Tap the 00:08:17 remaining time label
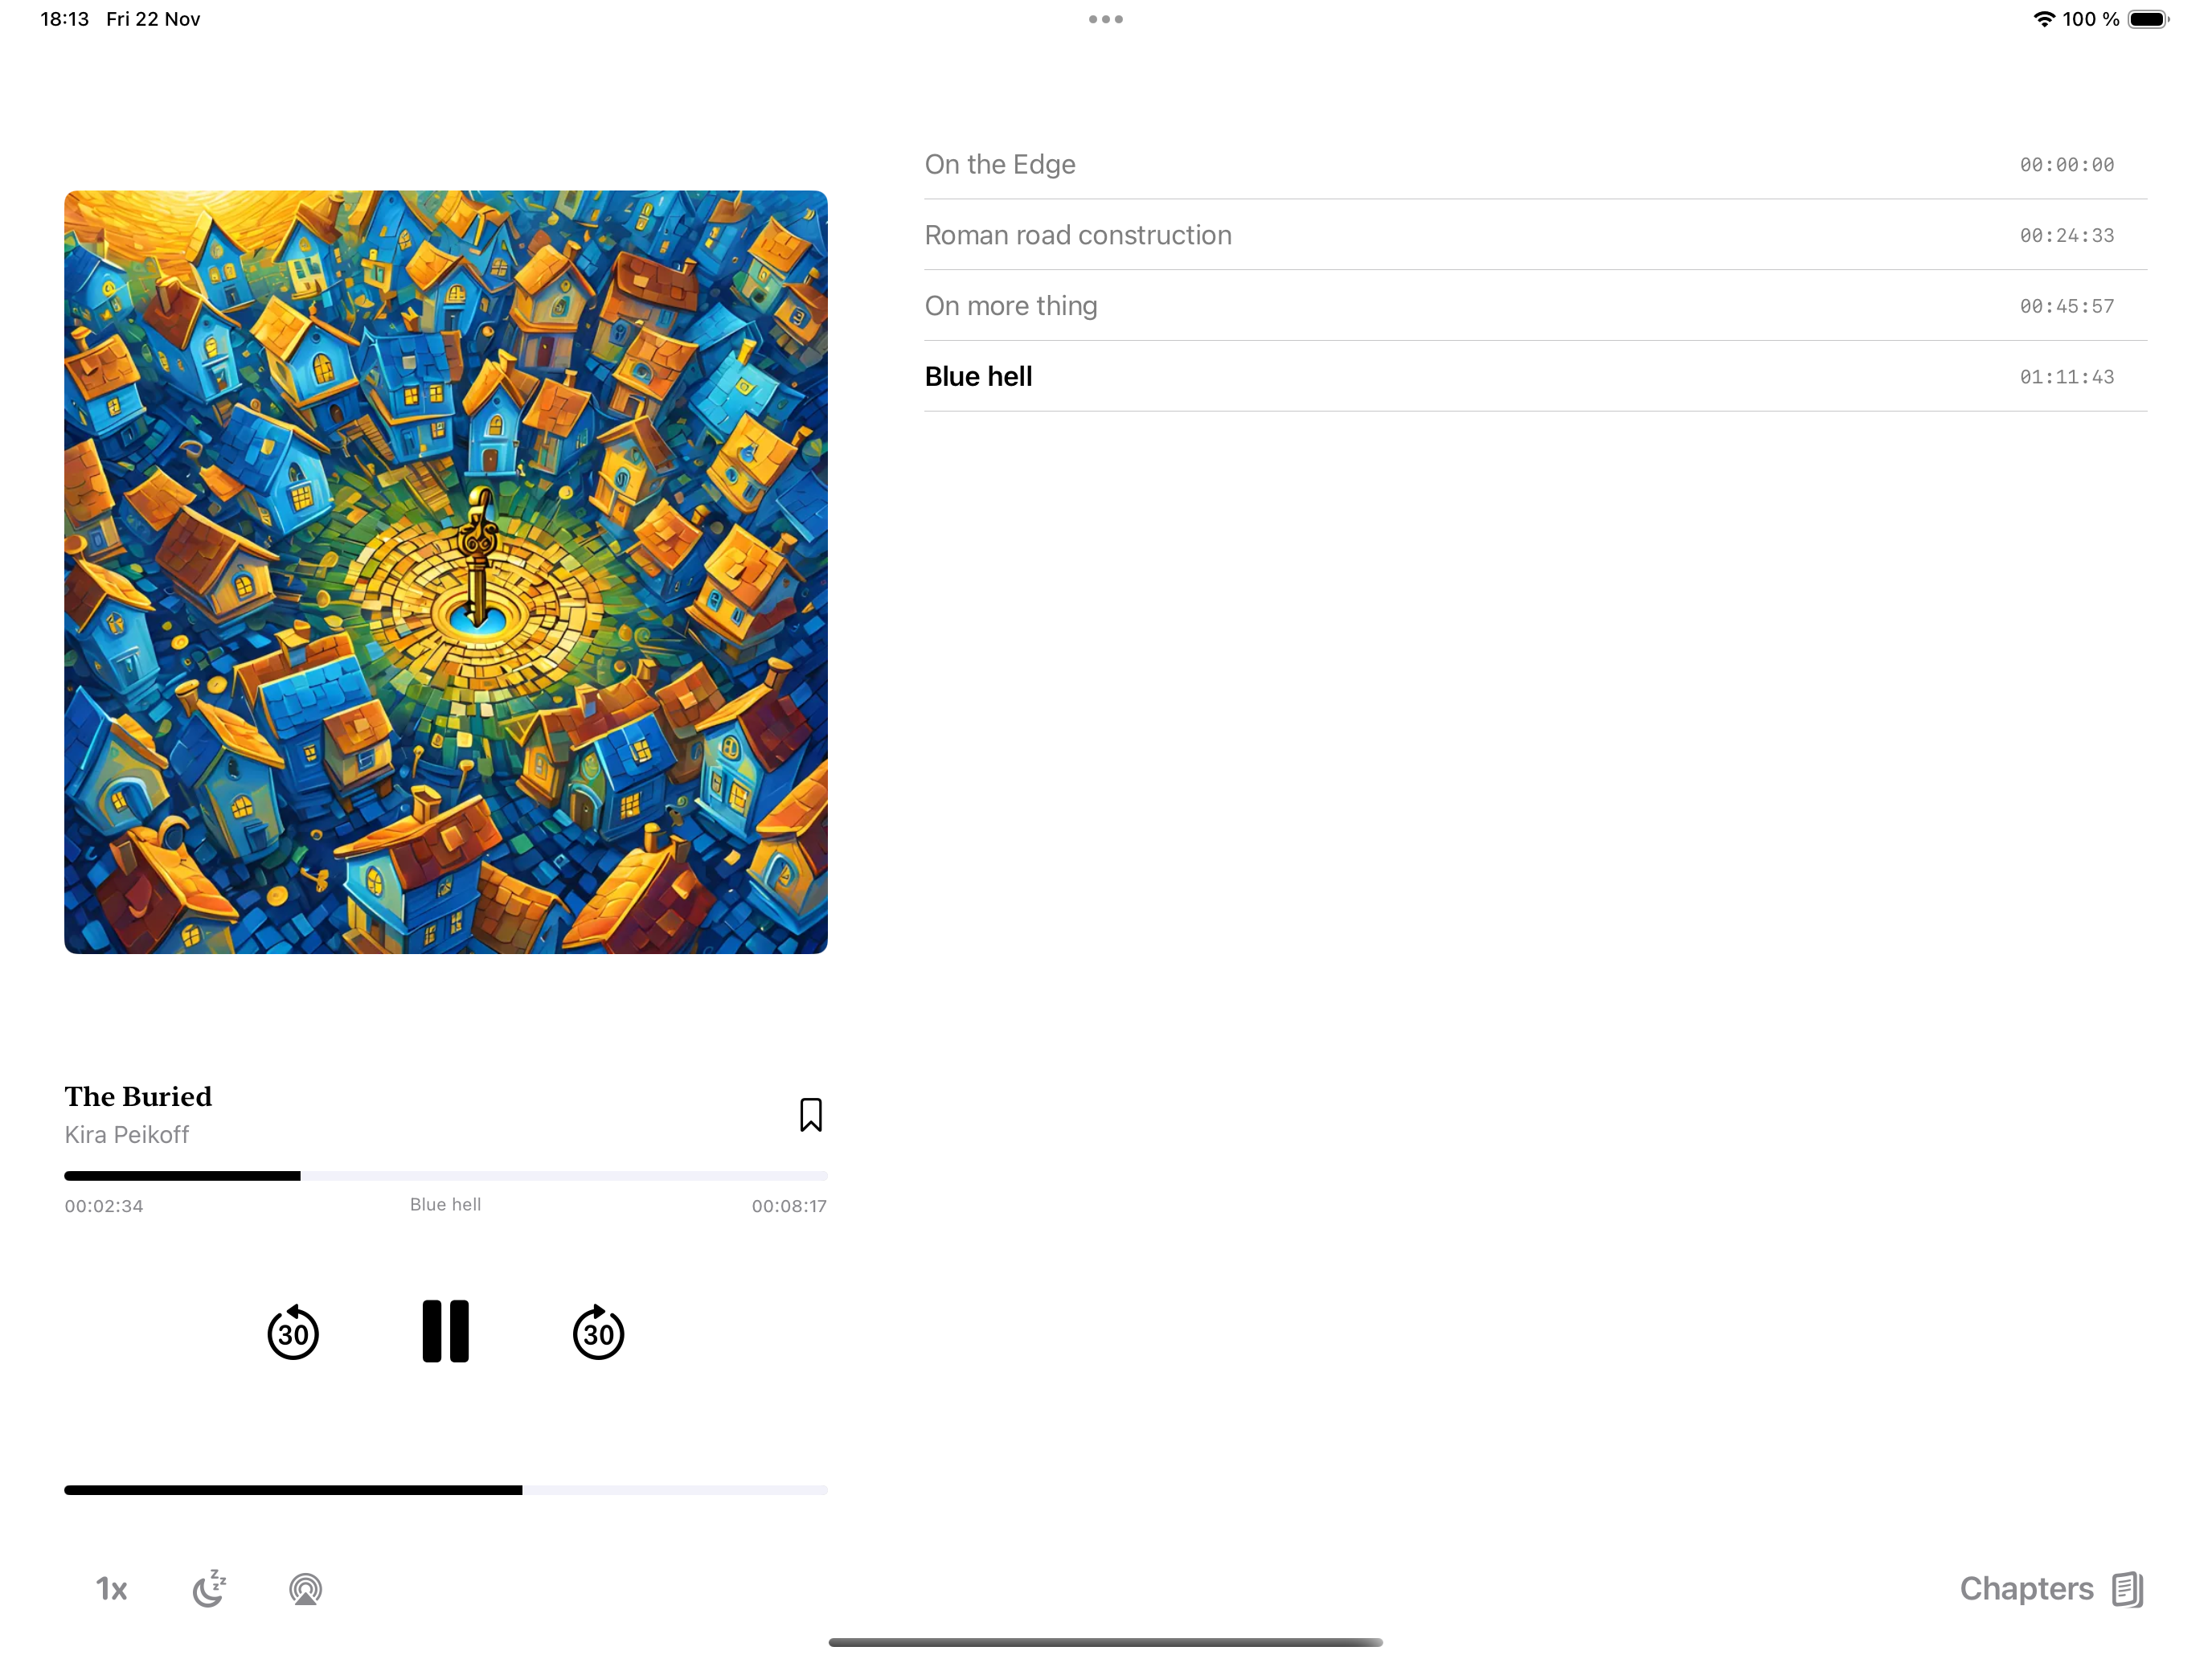Screen dimensions: 2212x1659 [788, 1206]
